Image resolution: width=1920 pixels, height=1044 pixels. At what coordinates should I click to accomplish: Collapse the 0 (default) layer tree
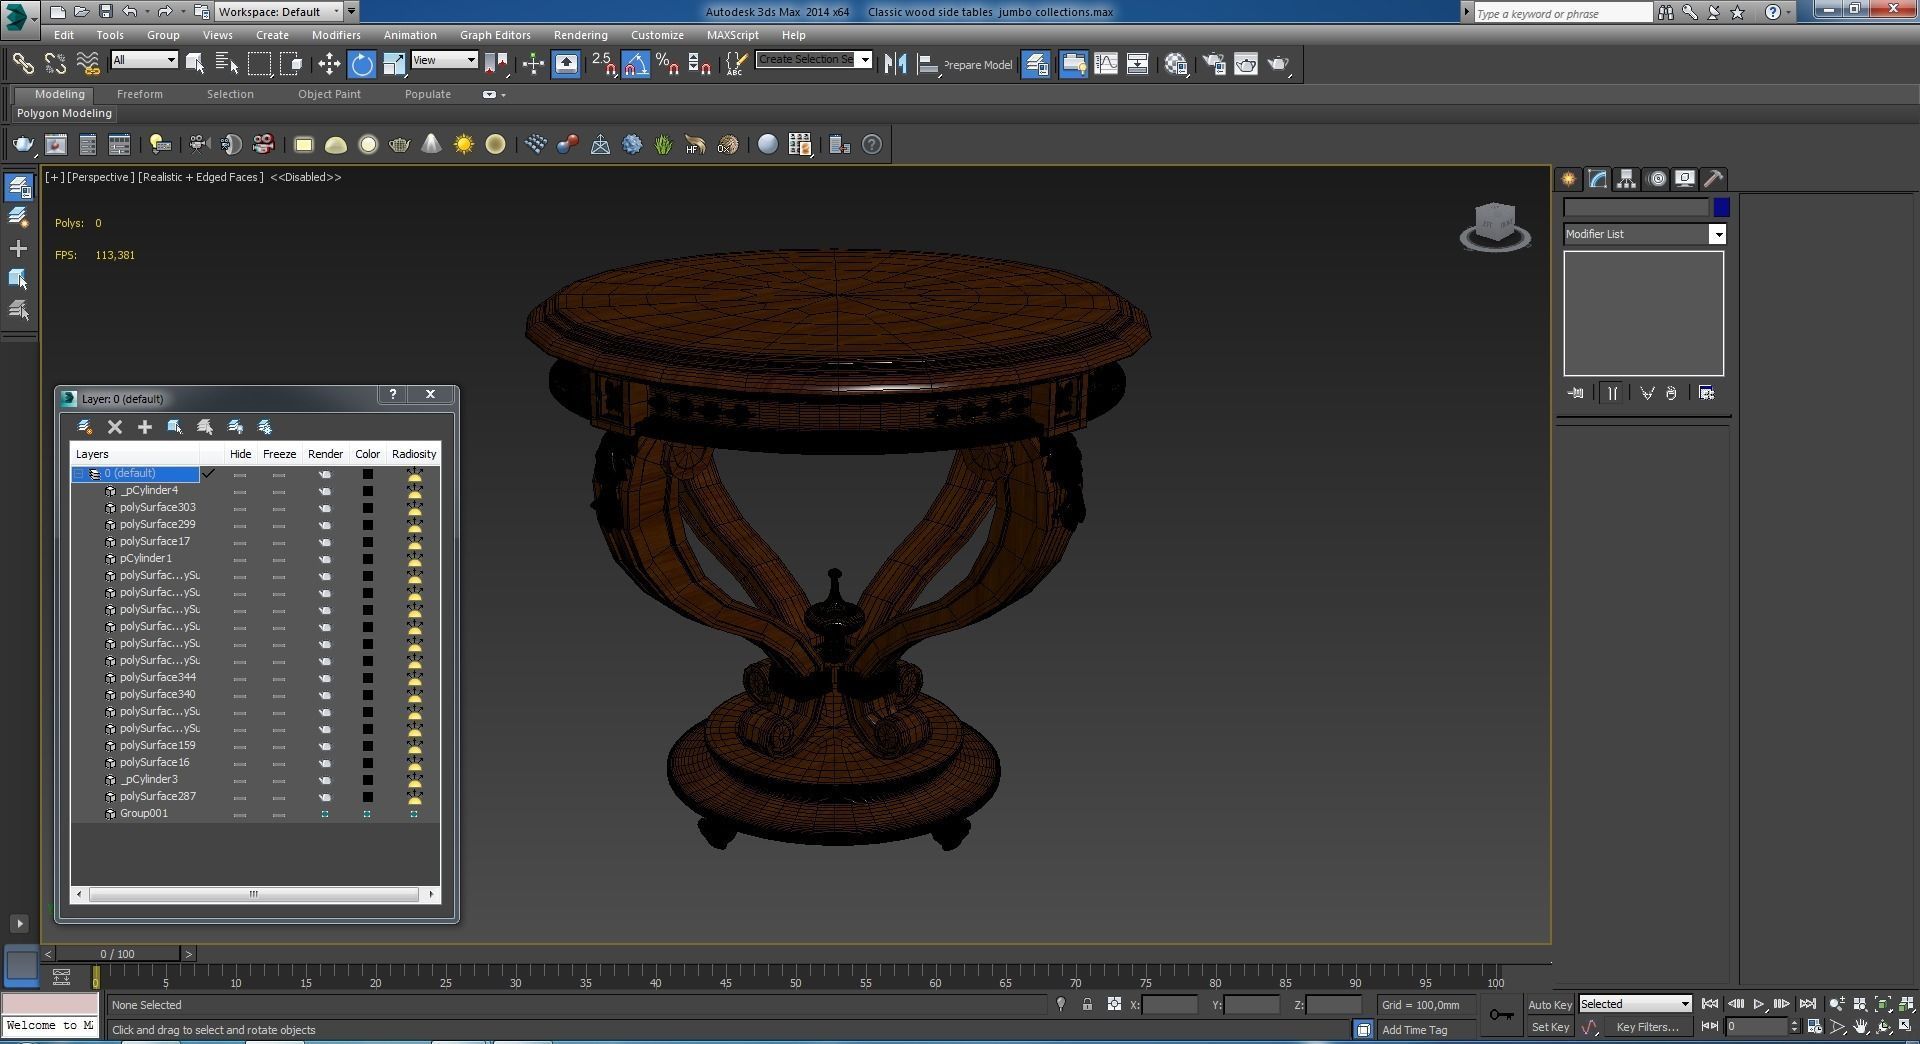[78, 474]
